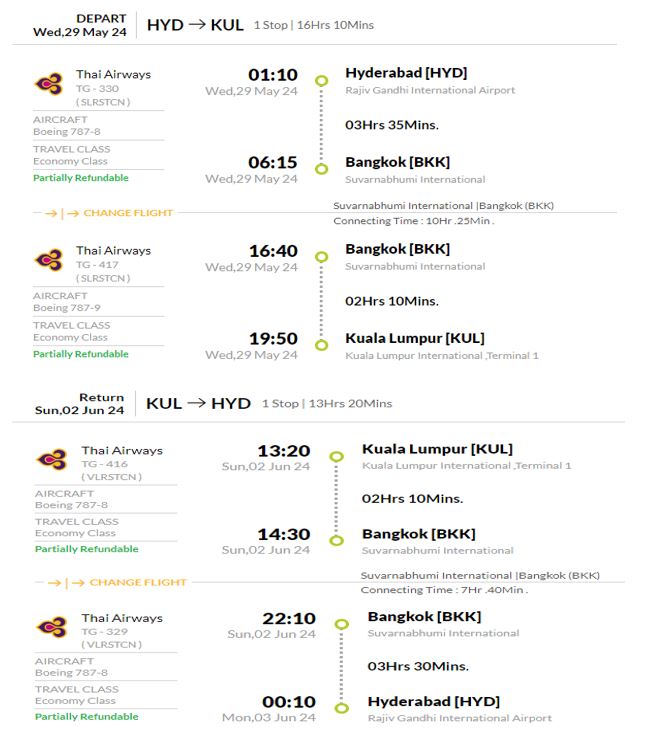Click Thai Airways logo for flight TG-417
654x741 pixels.
(49, 259)
